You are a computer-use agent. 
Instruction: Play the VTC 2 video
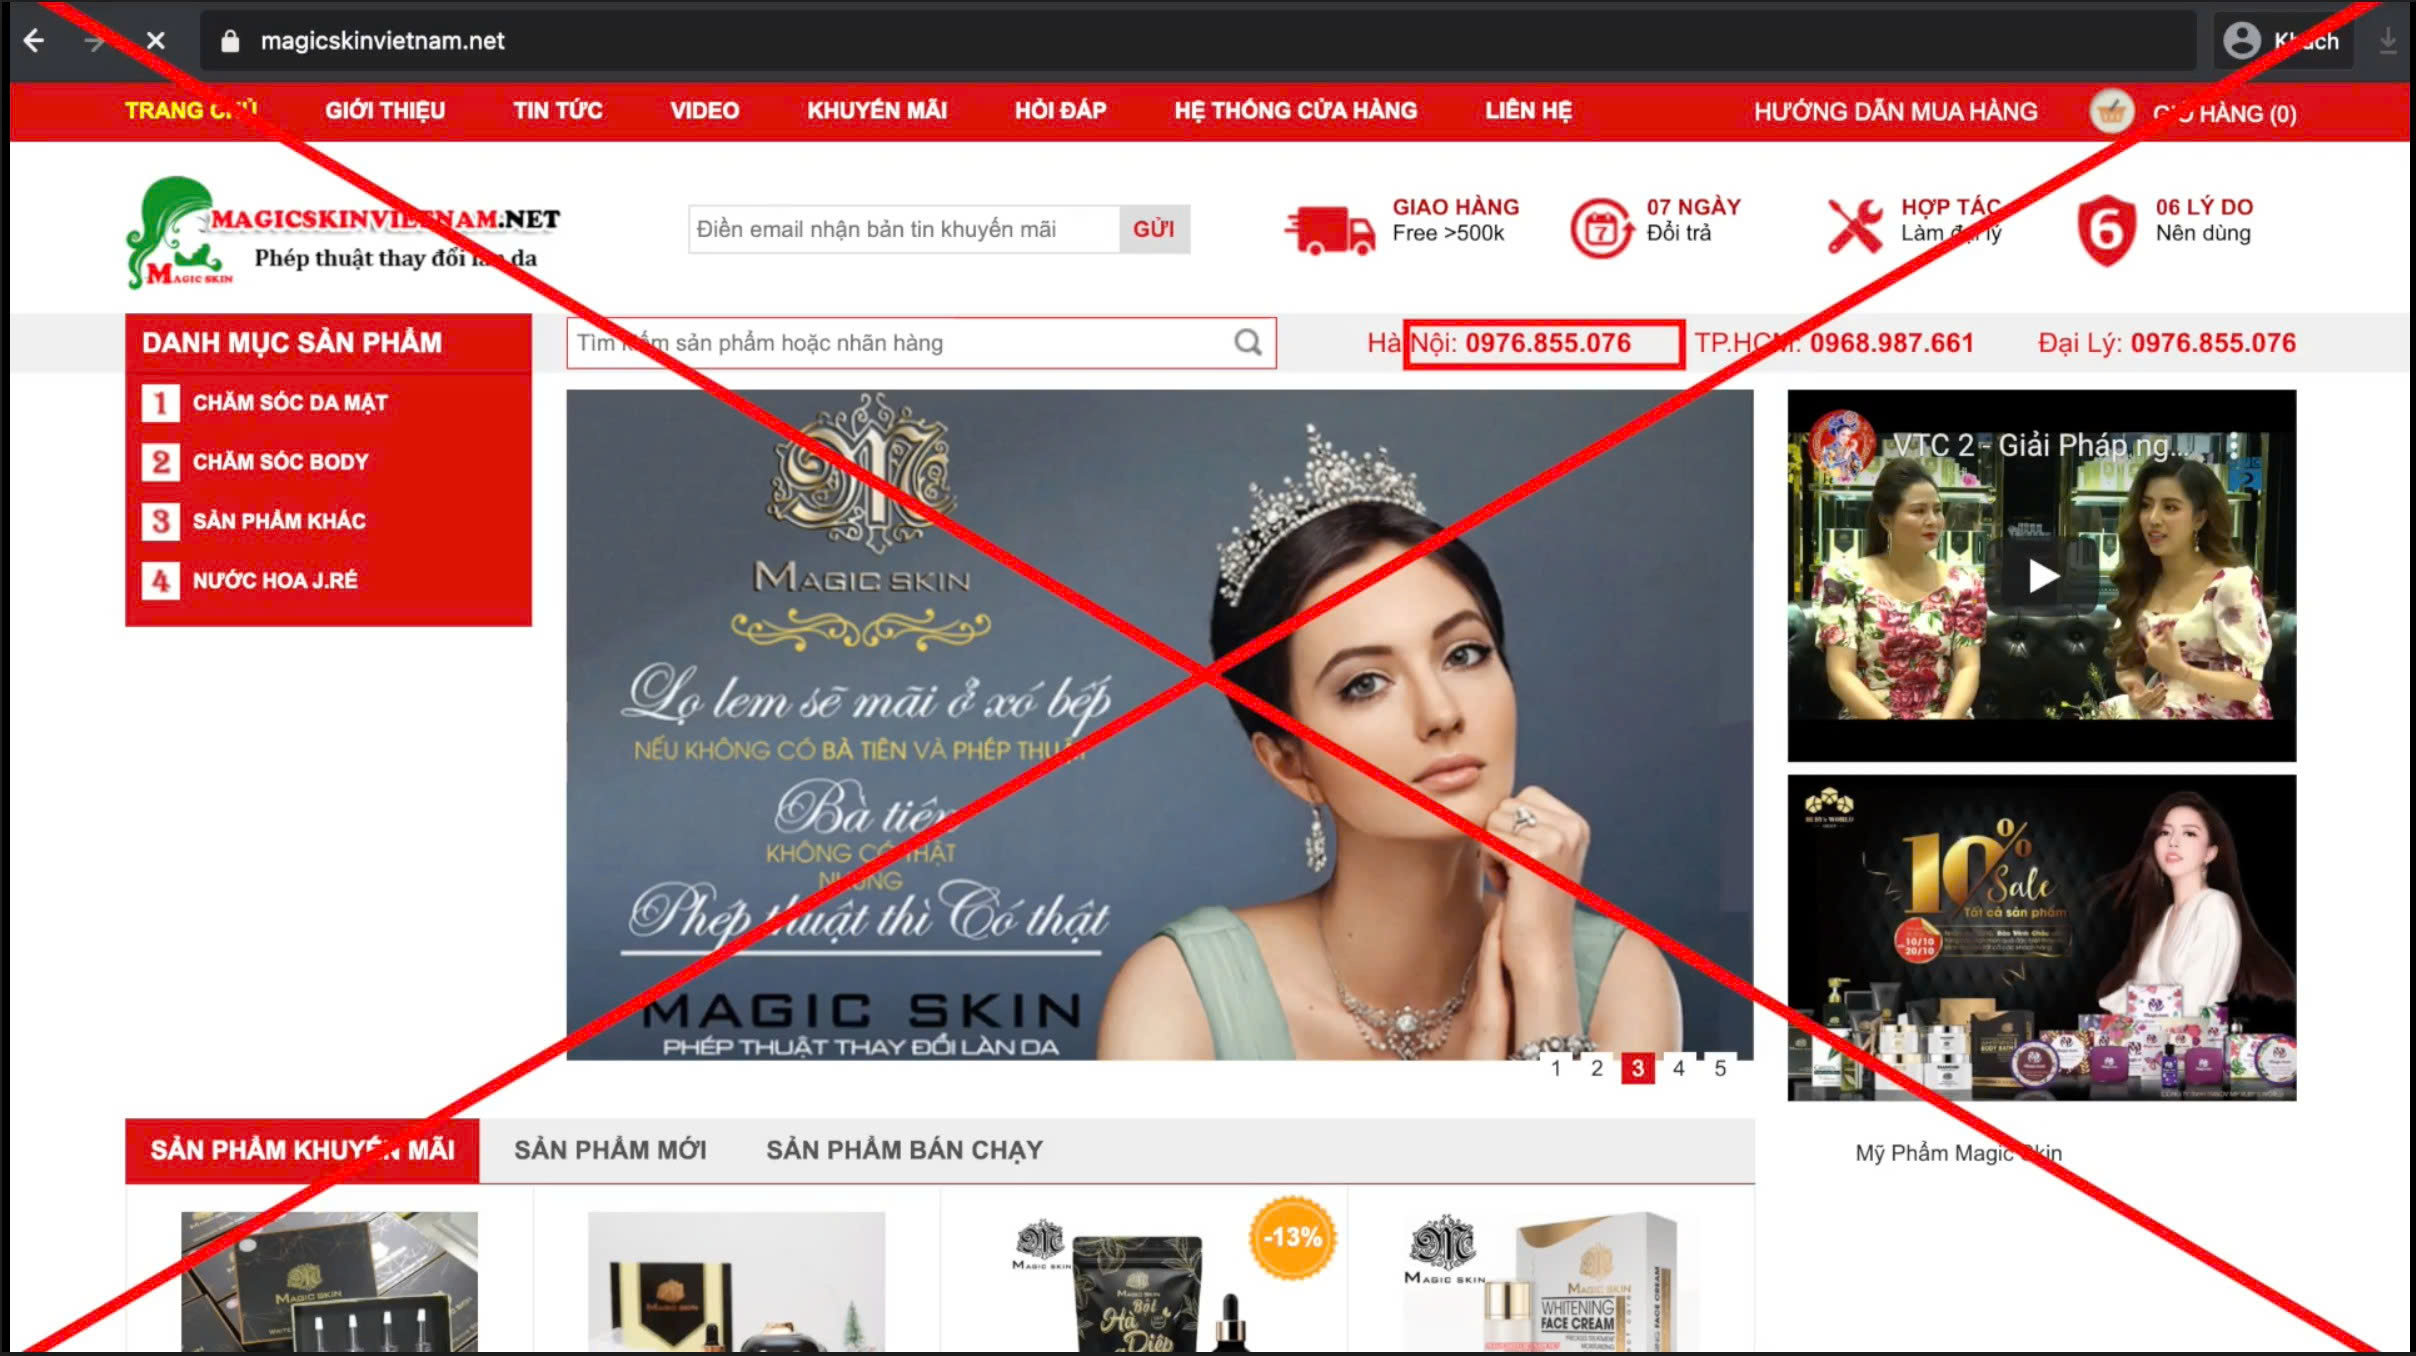(2042, 576)
